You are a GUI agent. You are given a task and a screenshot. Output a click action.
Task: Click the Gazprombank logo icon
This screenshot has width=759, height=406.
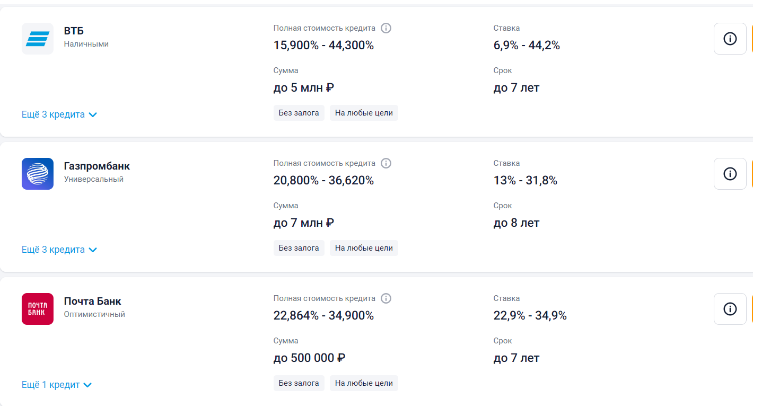click(38, 174)
